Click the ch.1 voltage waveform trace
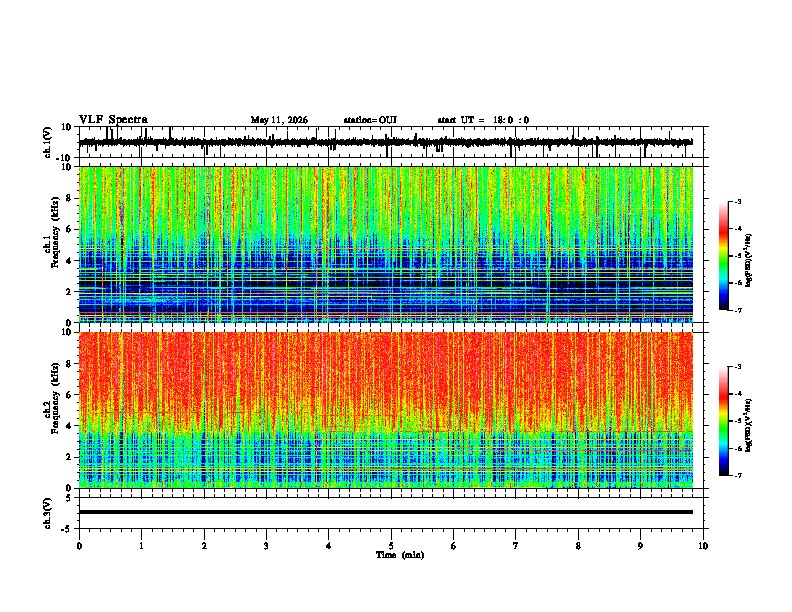792x612 pixels. pos(386,142)
